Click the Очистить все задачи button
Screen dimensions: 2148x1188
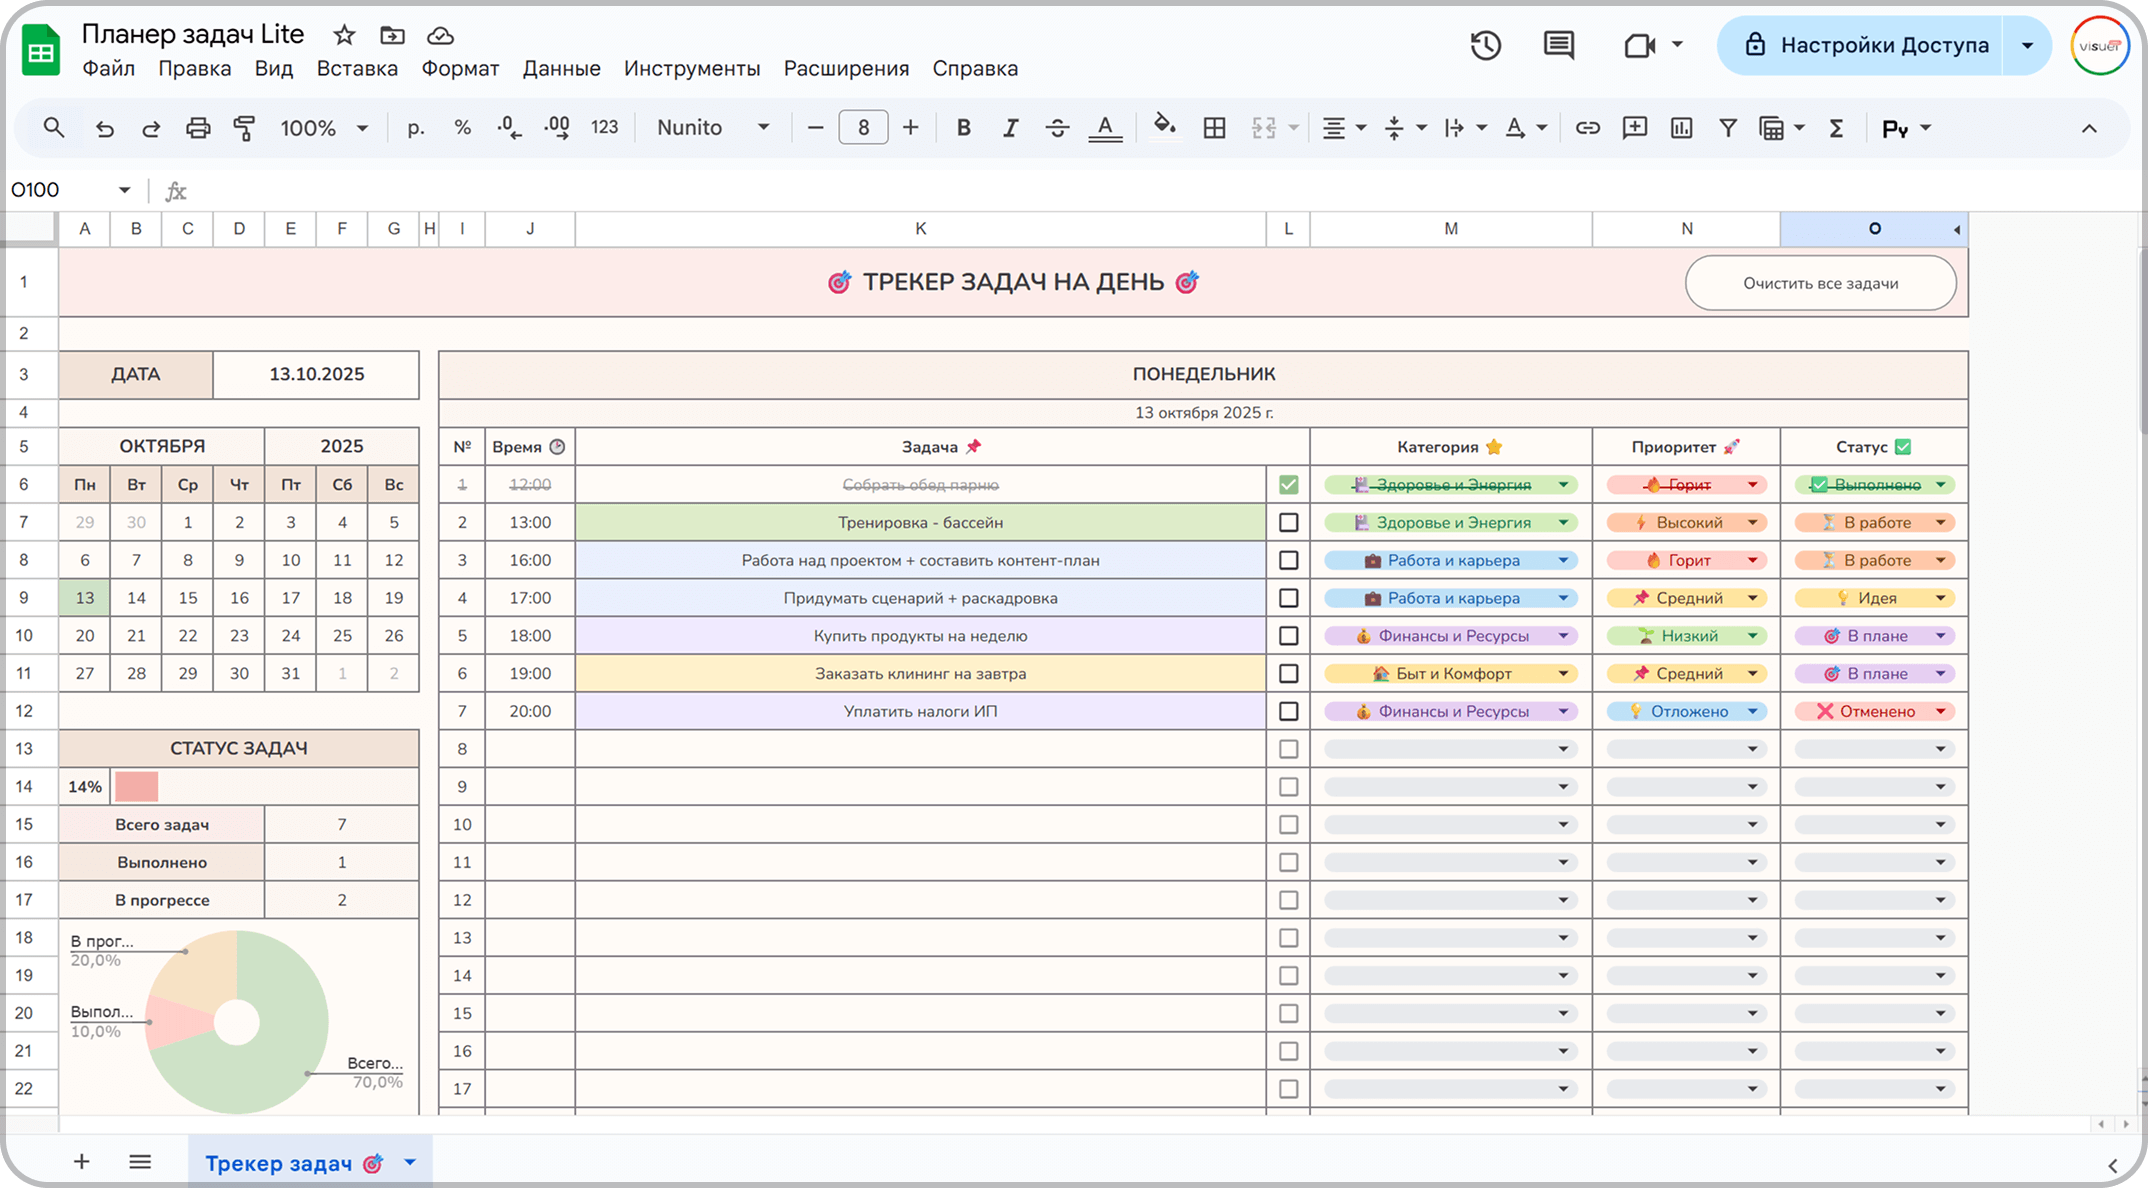[x=1820, y=284]
